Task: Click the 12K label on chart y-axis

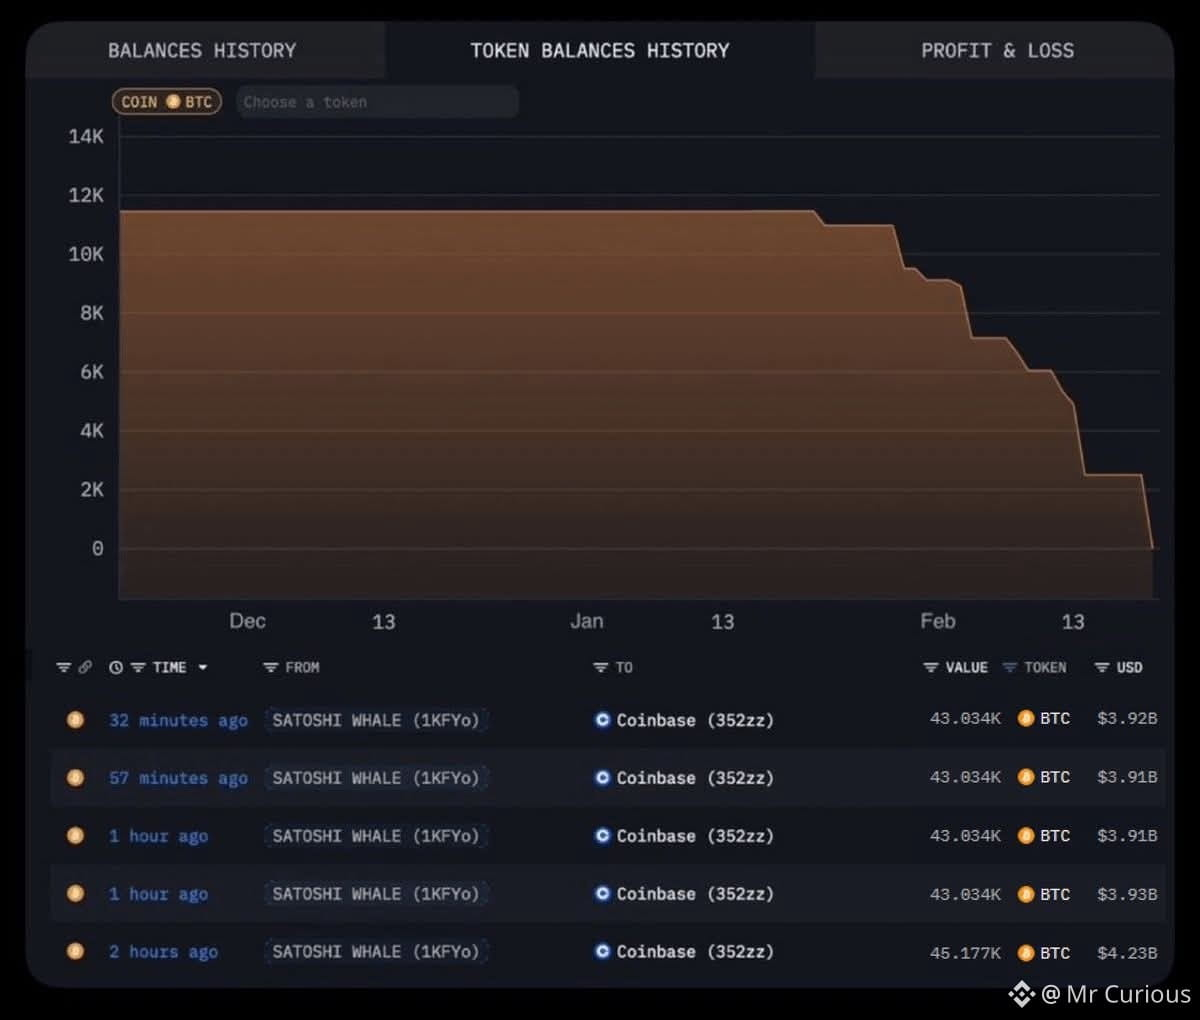Action: pos(86,195)
